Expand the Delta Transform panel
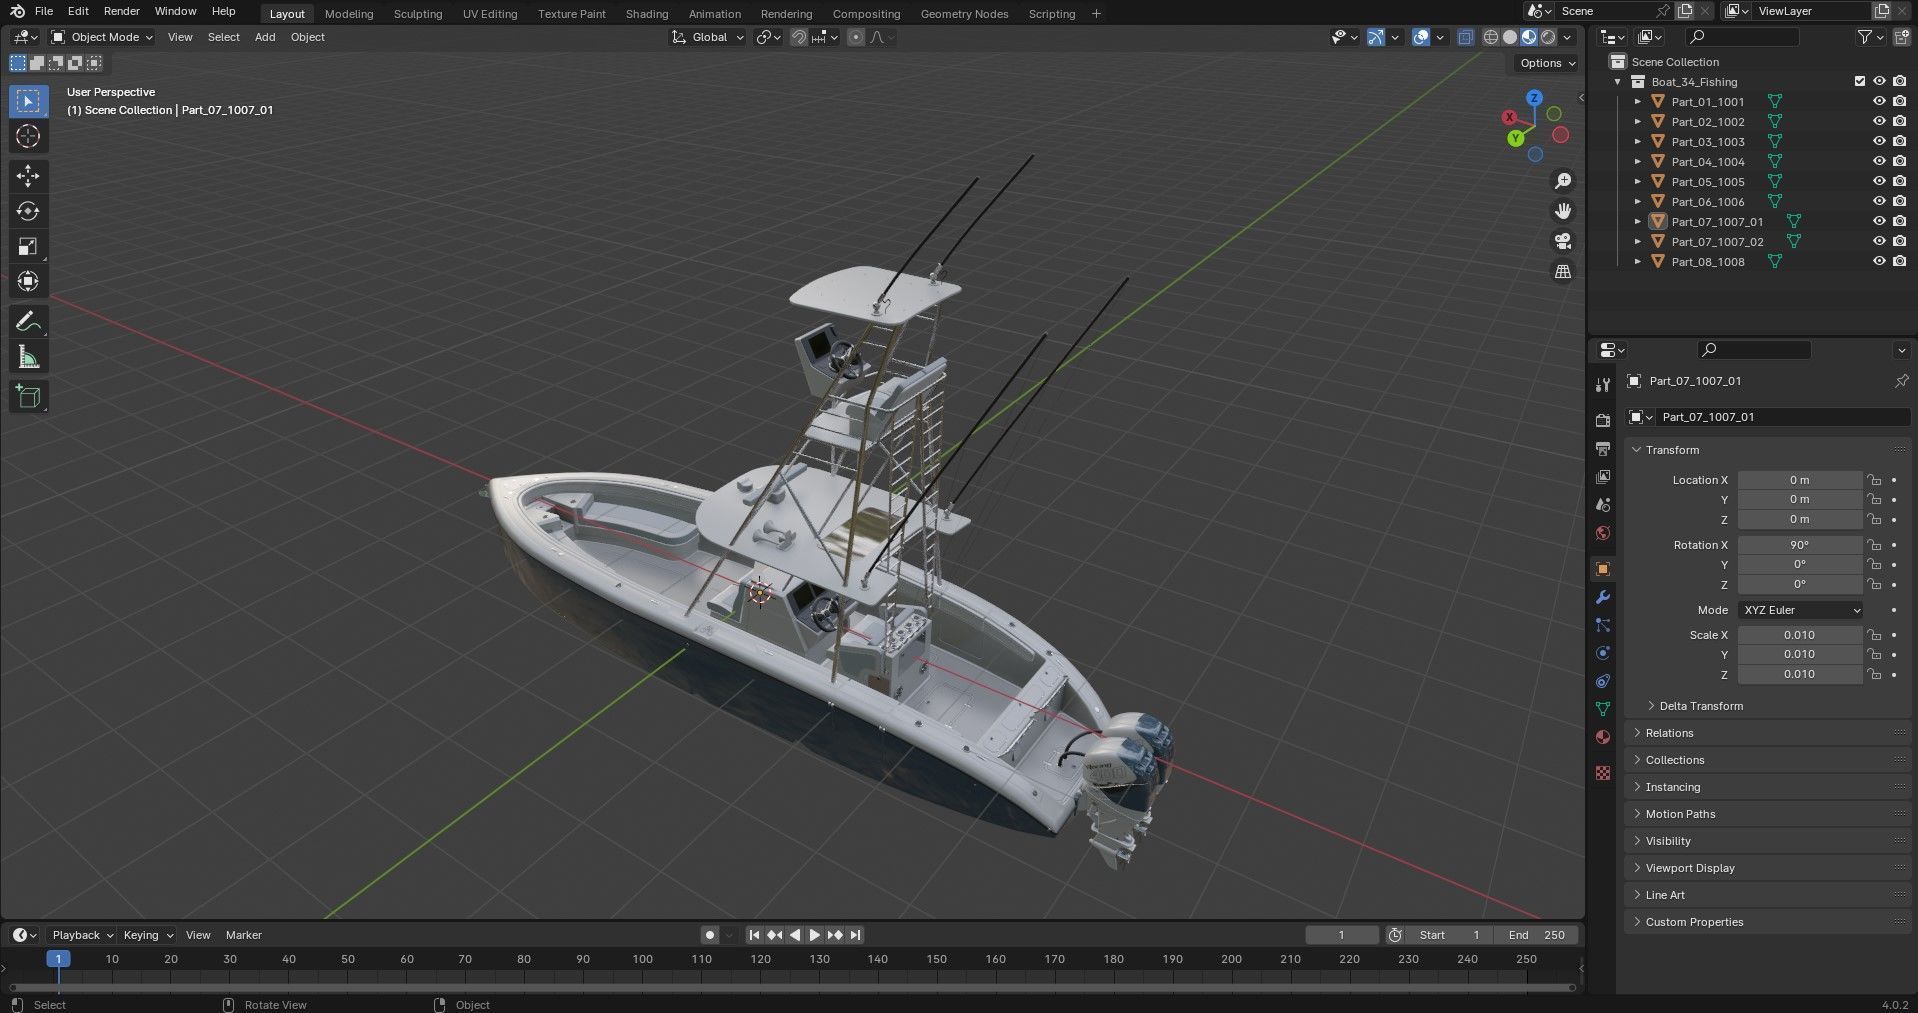The height and width of the screenshot is (1013, 1918). click(1700, 706)
